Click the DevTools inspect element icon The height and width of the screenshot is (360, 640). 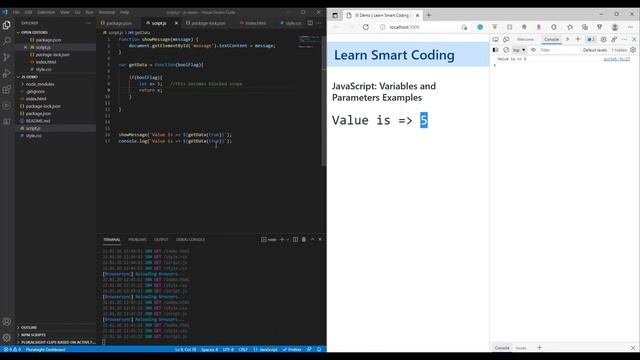tap(496, 40)
